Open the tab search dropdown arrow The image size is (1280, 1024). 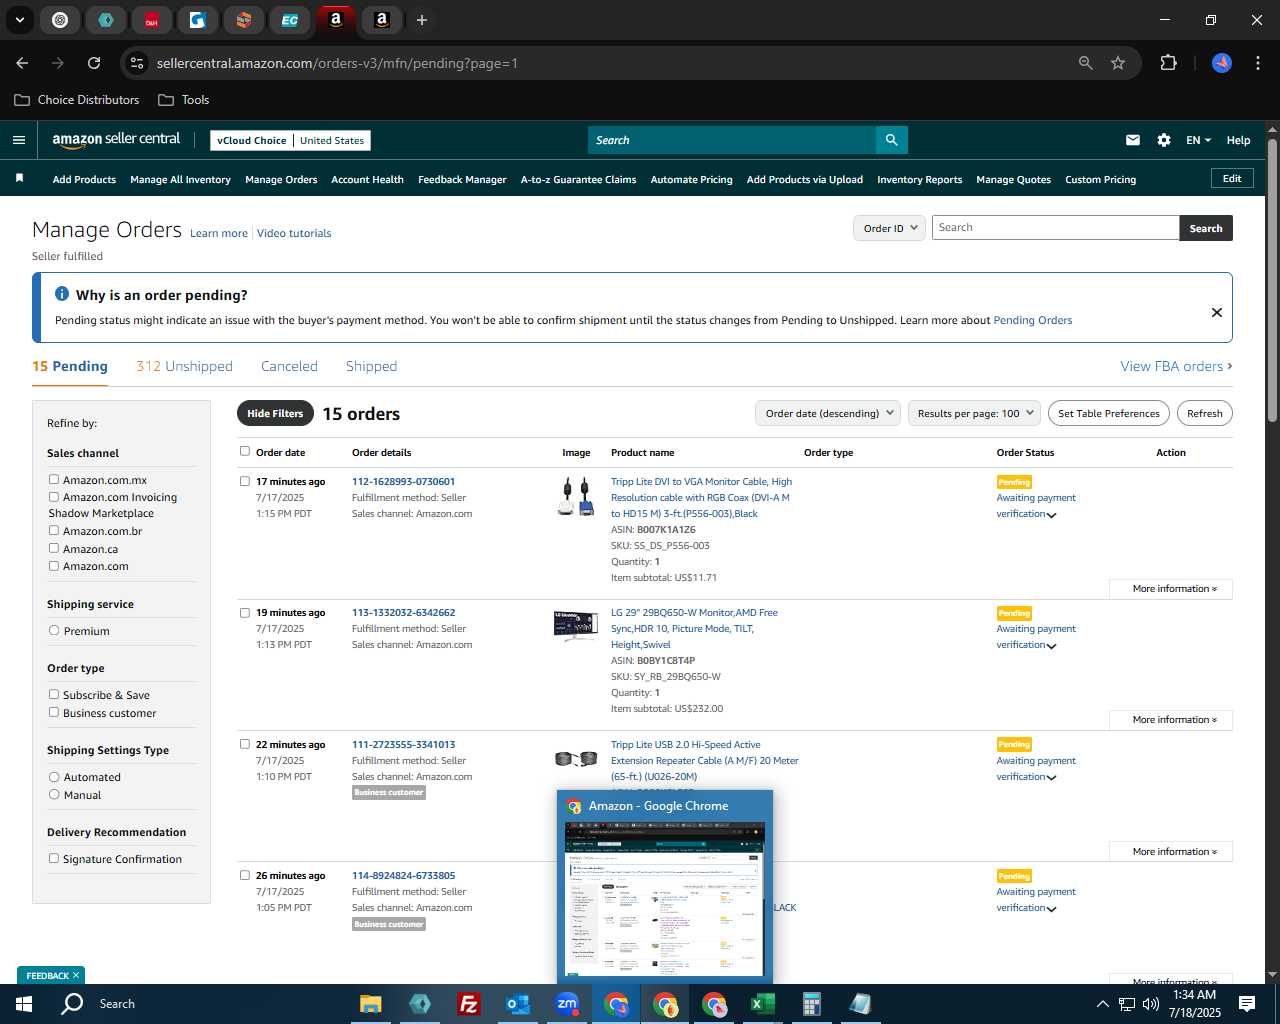click(x=20, y=20)
